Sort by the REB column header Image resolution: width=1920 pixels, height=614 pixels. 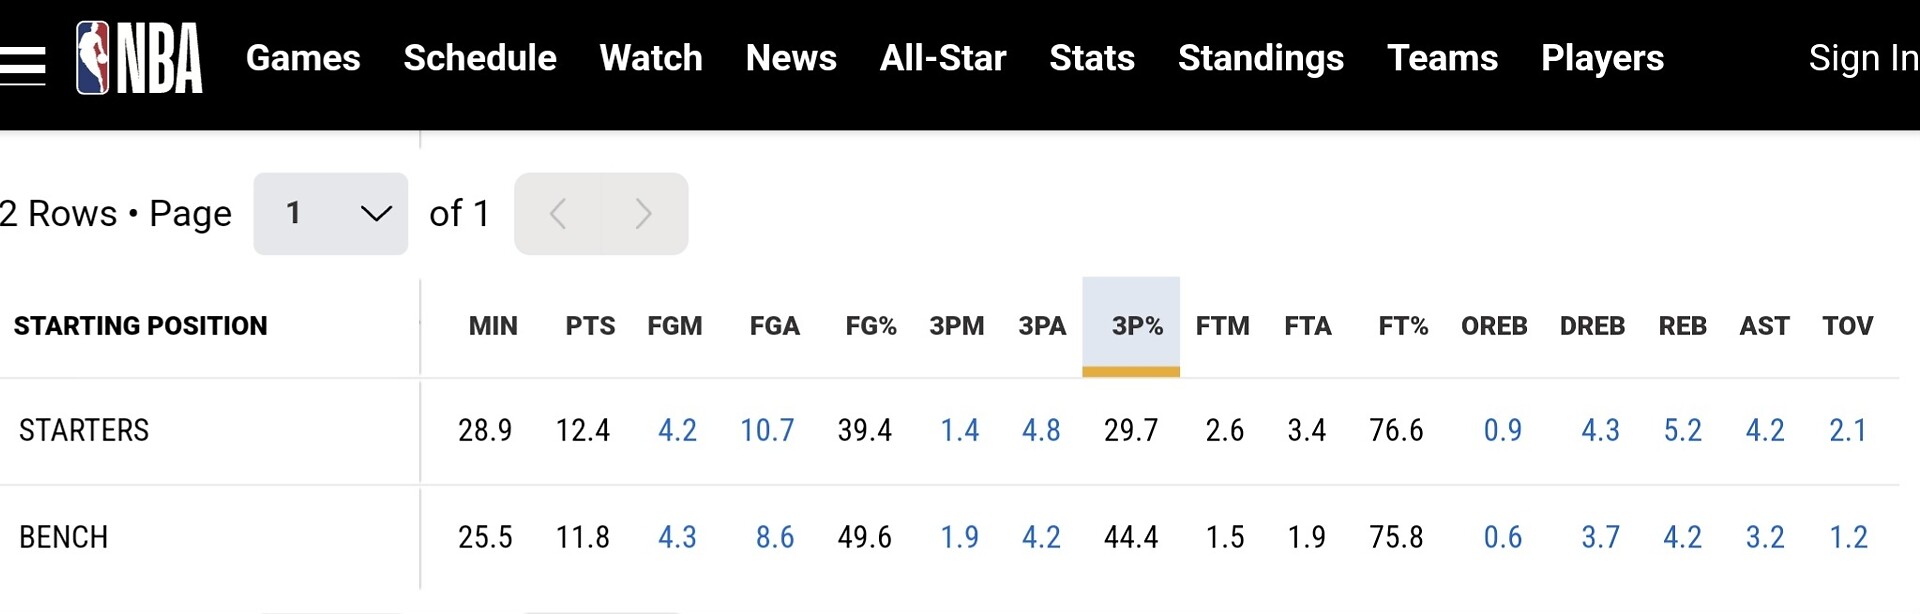pos(1682,326)
